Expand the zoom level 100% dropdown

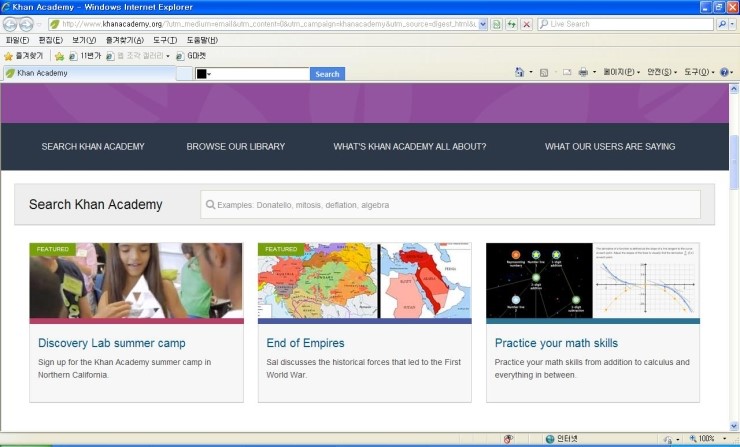point(725,439)
